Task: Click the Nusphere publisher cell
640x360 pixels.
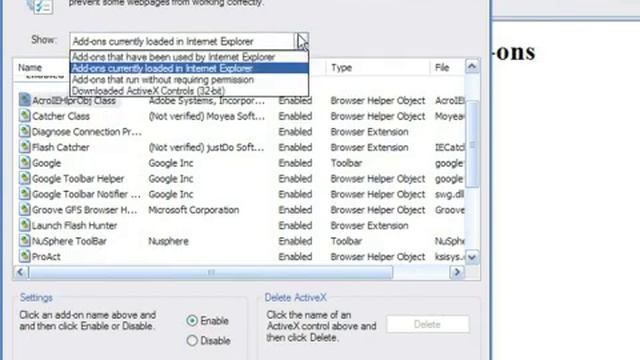Action: [168, 241]
